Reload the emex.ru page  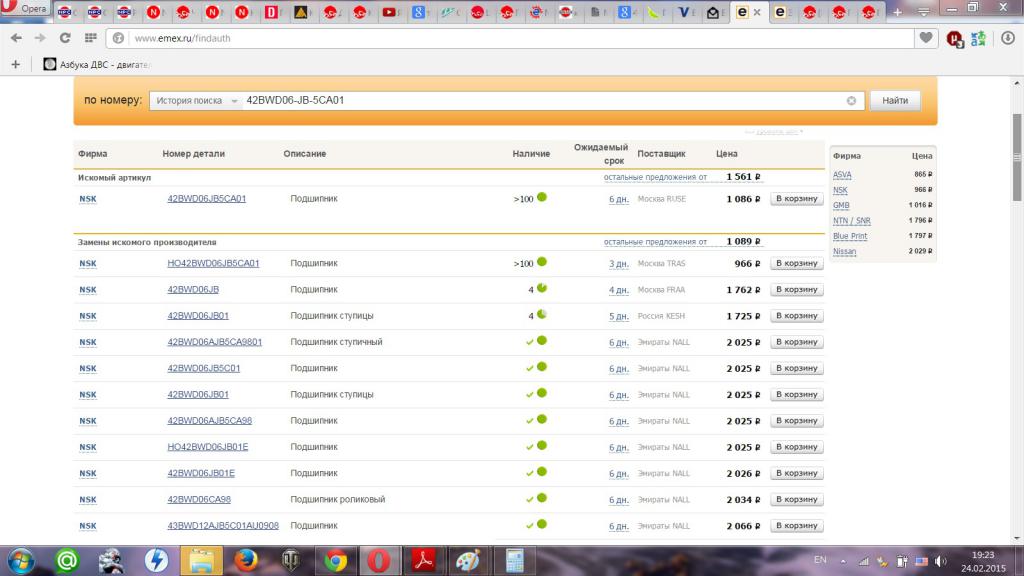65,38
